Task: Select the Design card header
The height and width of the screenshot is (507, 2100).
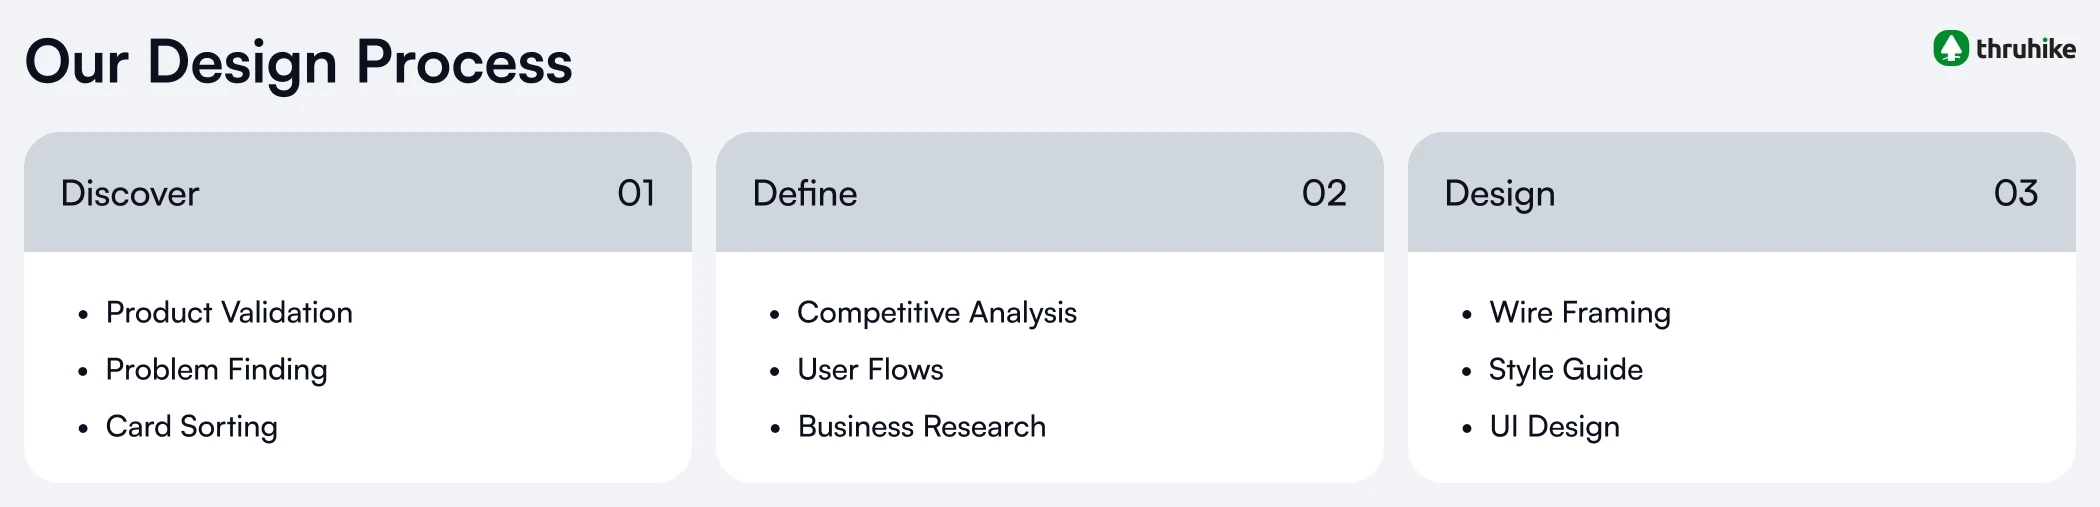Action: coord(1499,193)
